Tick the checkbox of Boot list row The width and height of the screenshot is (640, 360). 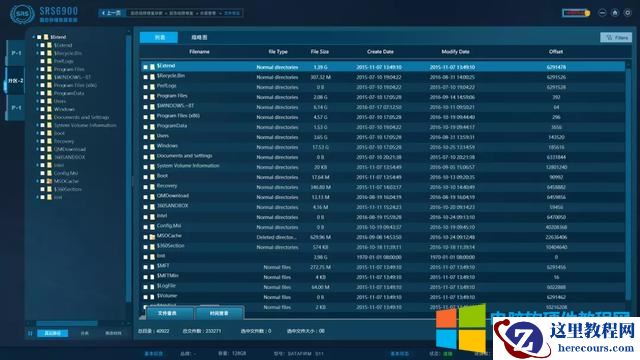pyautogui.click(x=145, y=177)
